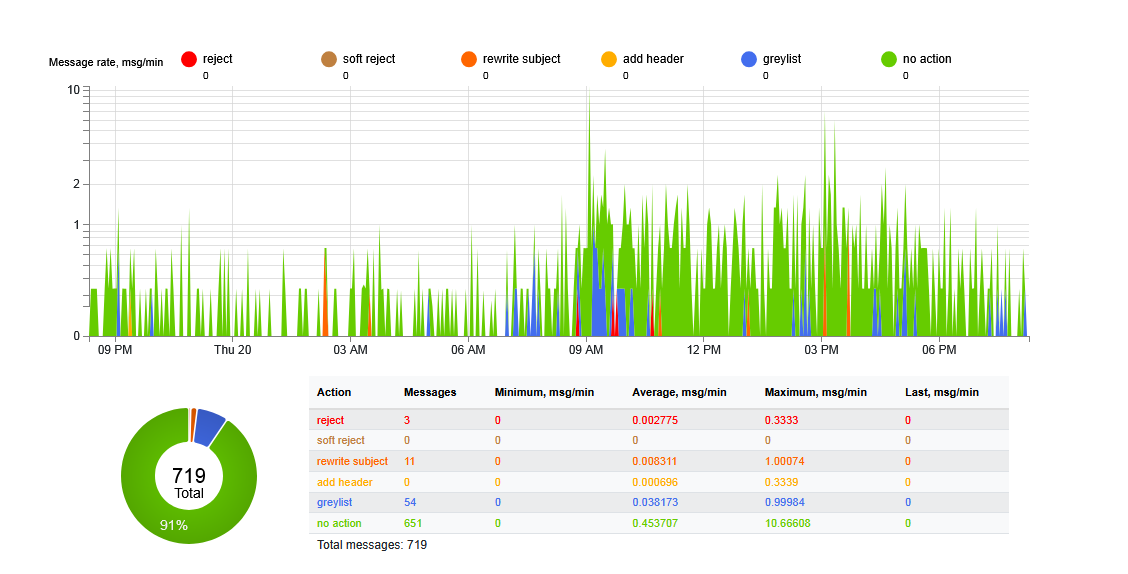Image resolution: width=1128 pixels, height=574 pixels.
Task: Click the blue greylist legend circle
Action: click(749, 59)
